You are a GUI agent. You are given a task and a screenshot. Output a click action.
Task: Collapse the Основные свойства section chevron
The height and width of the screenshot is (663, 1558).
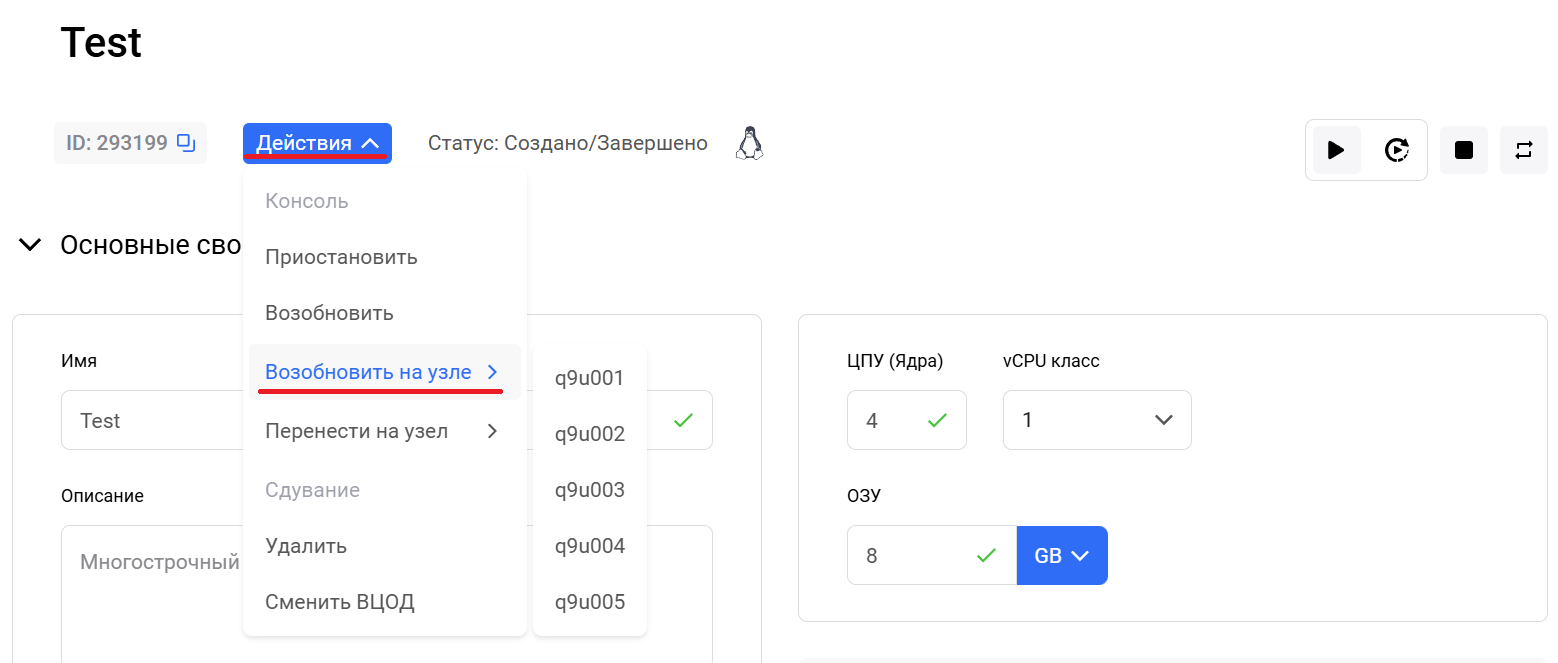point(30,245)
